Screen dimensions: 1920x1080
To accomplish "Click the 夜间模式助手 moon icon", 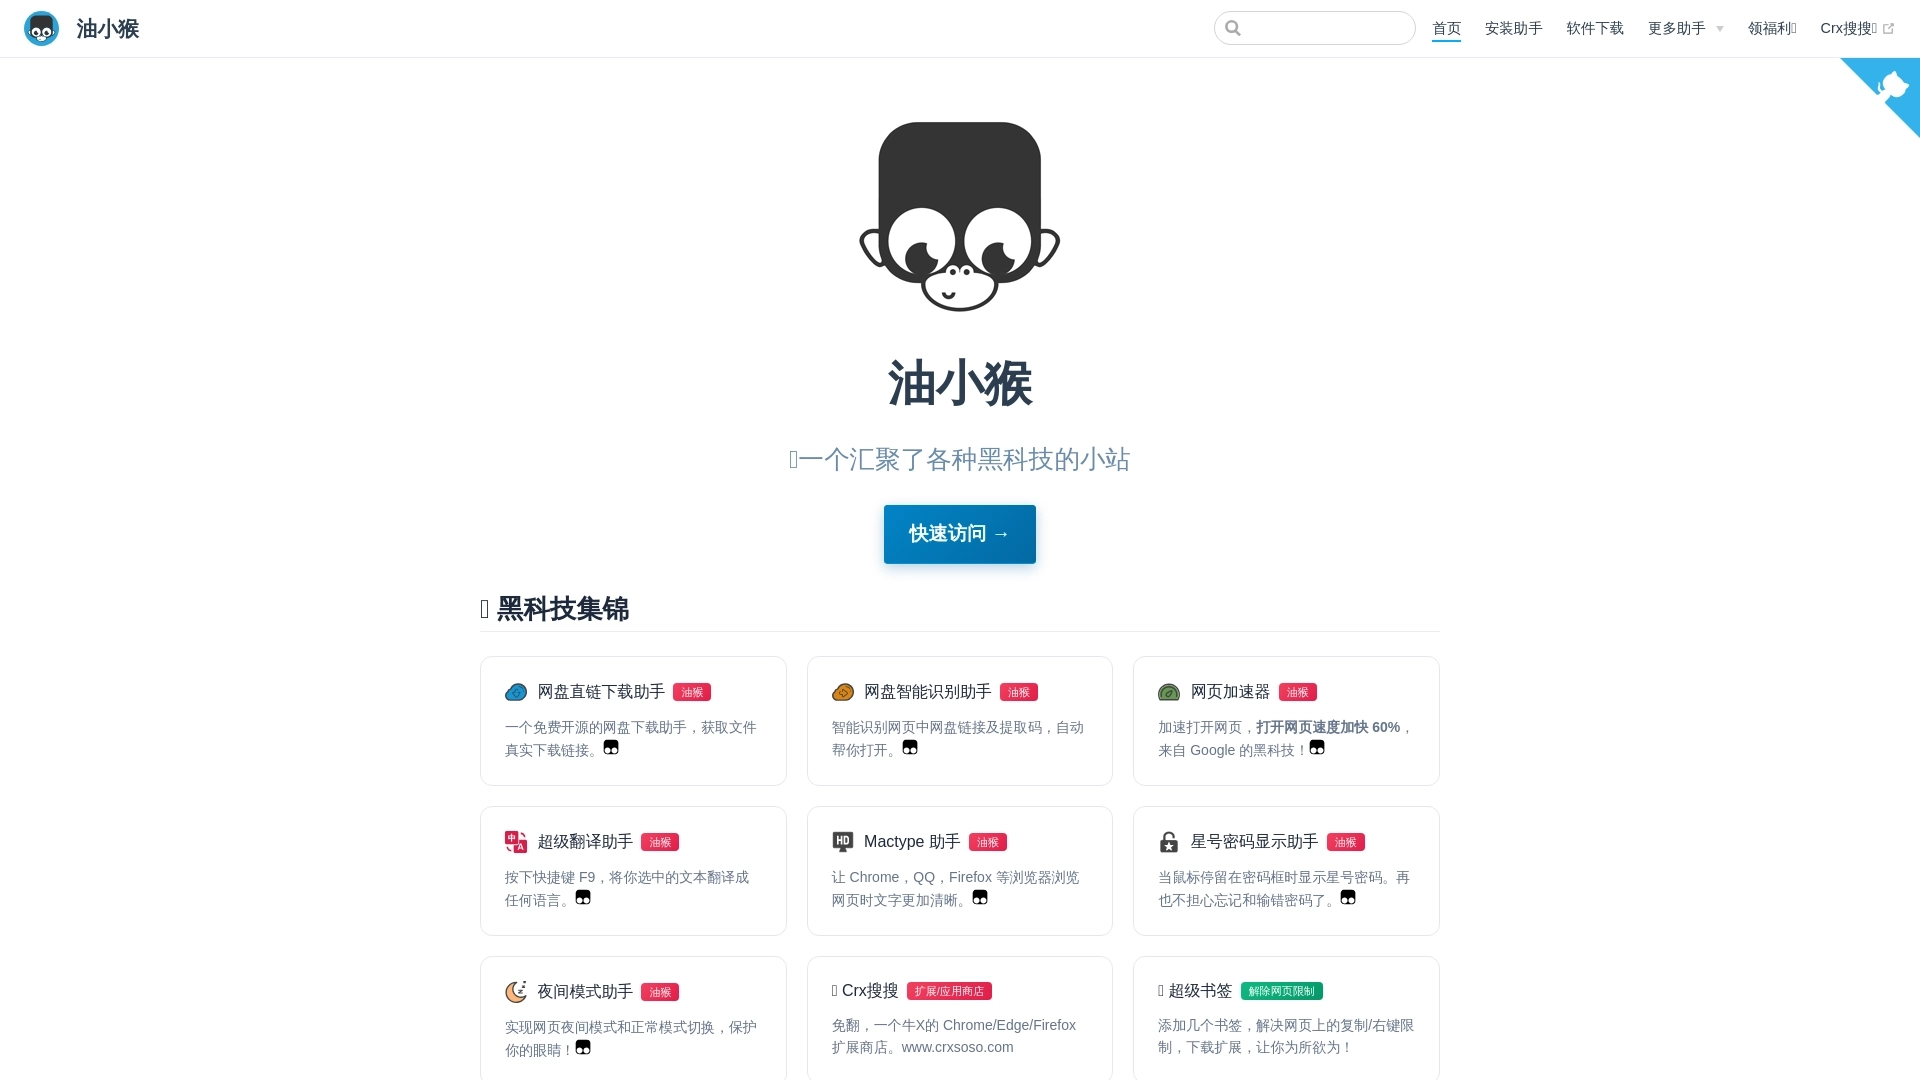I will pyautogui.click(x=516, y=992).
